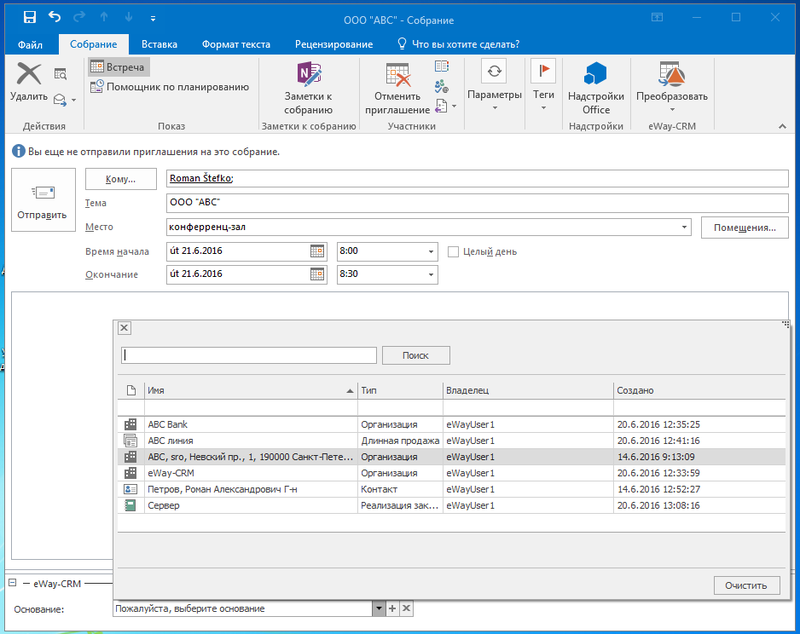Open the Параметры recurrence dropdown
This screenshot has width=800, height=634.
click(494, 86)
